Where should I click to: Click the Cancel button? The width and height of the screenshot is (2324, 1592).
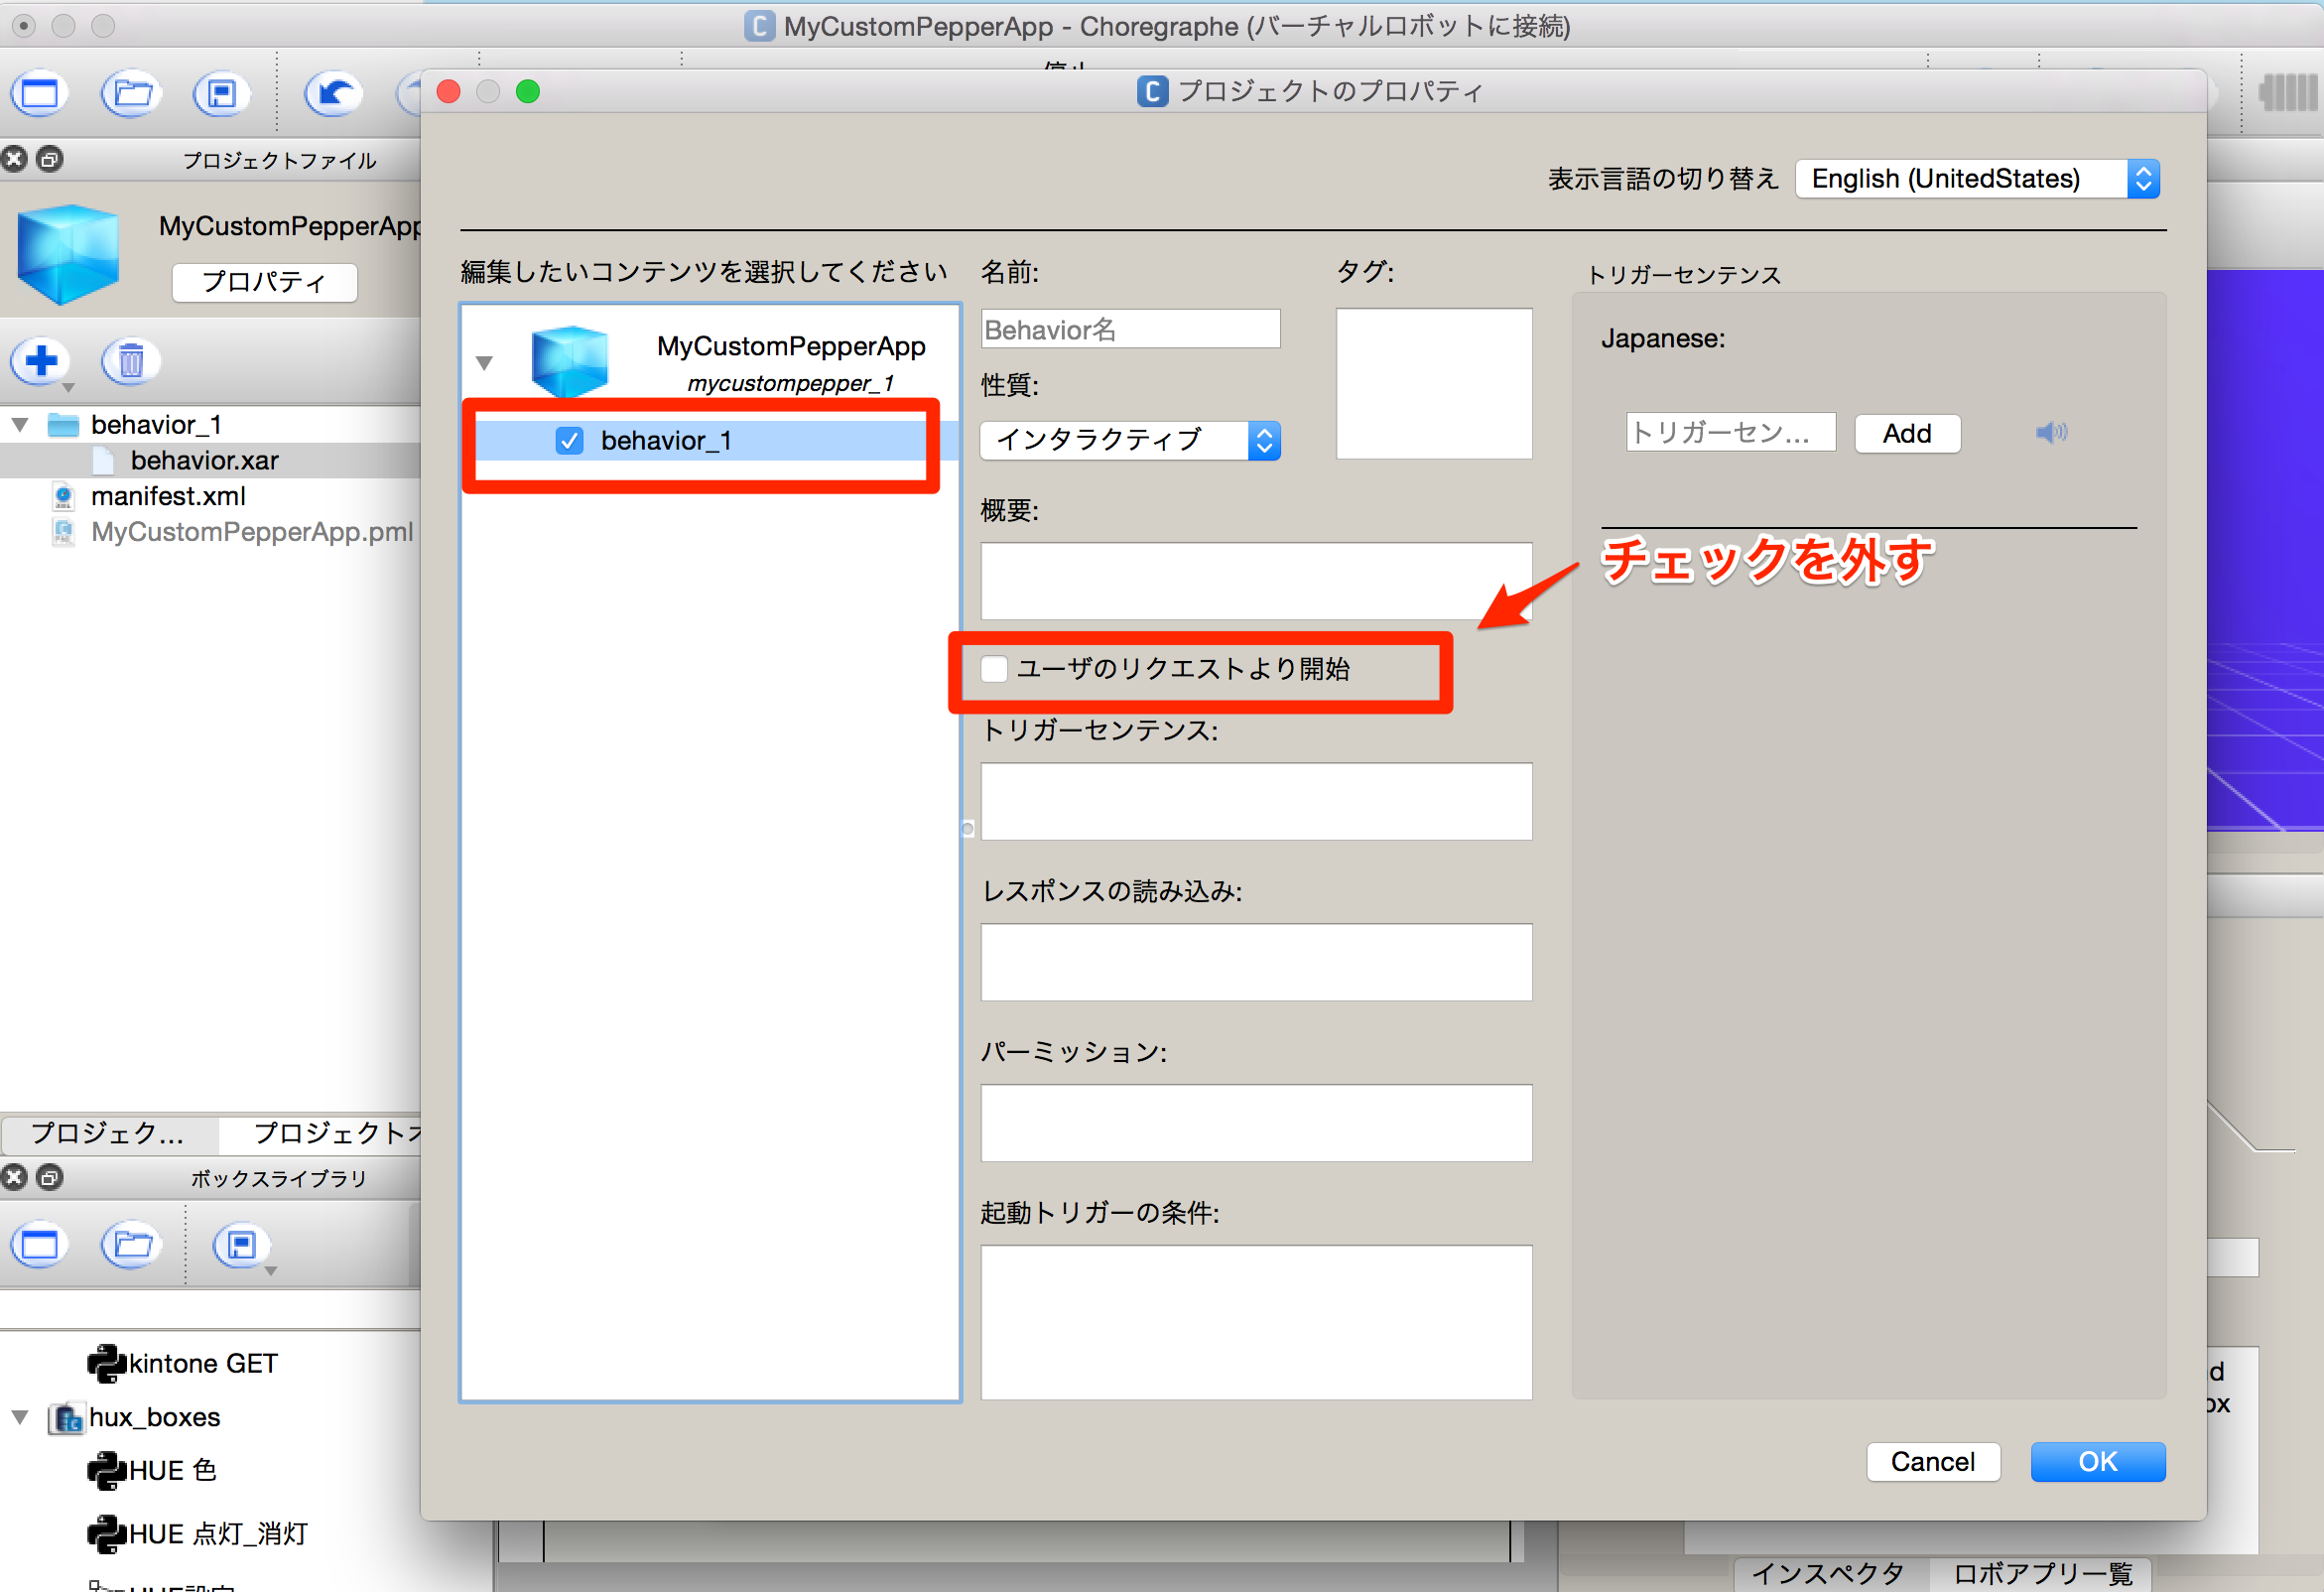click(1932, 1461)
